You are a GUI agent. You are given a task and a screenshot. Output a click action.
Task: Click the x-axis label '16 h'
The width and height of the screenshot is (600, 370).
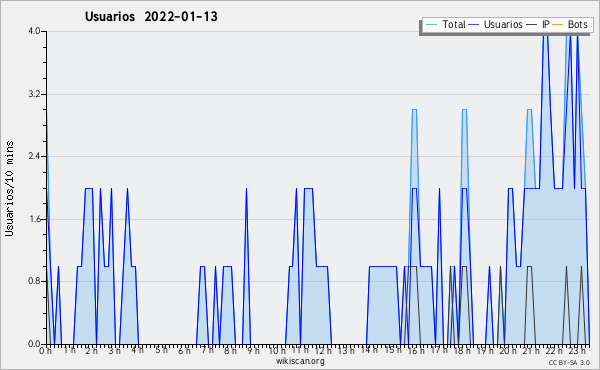(x=416, y=351)
